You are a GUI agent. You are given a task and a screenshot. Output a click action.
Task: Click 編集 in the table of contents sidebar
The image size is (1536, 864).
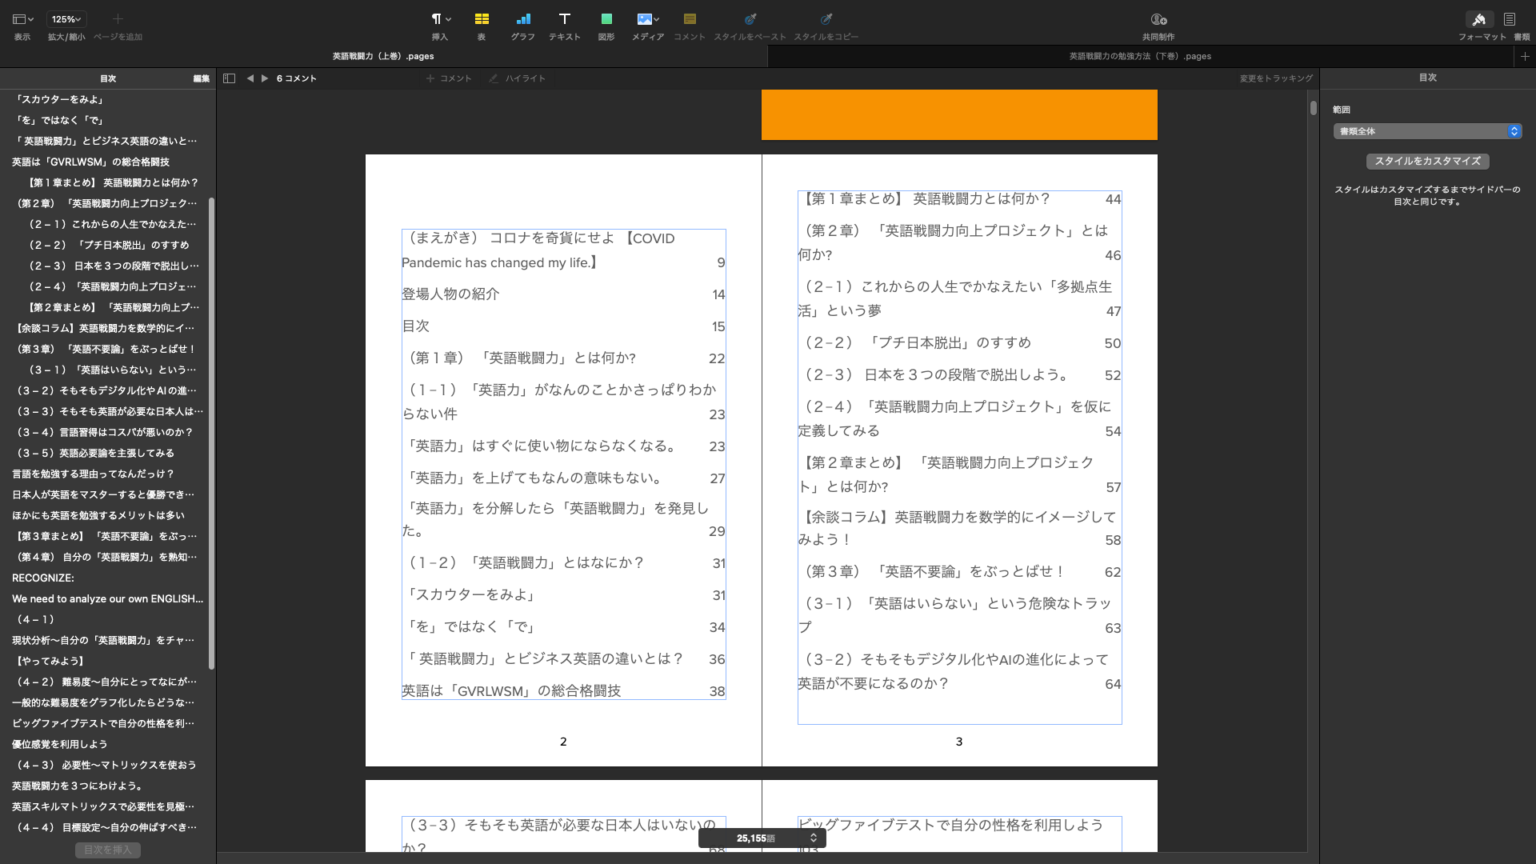pyautogui.click(x=201, y=78)
